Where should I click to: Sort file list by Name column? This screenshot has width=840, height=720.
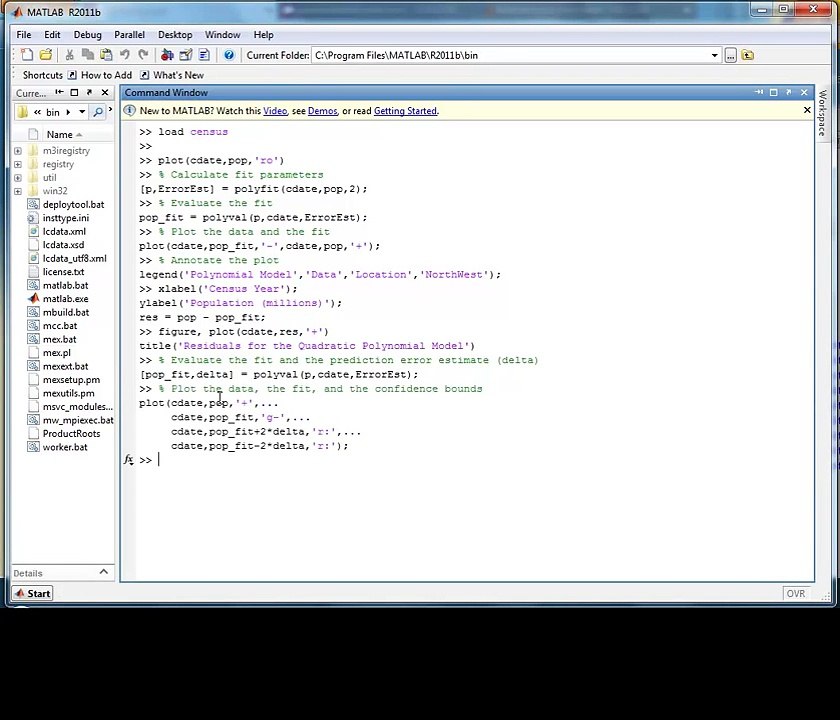63,134
